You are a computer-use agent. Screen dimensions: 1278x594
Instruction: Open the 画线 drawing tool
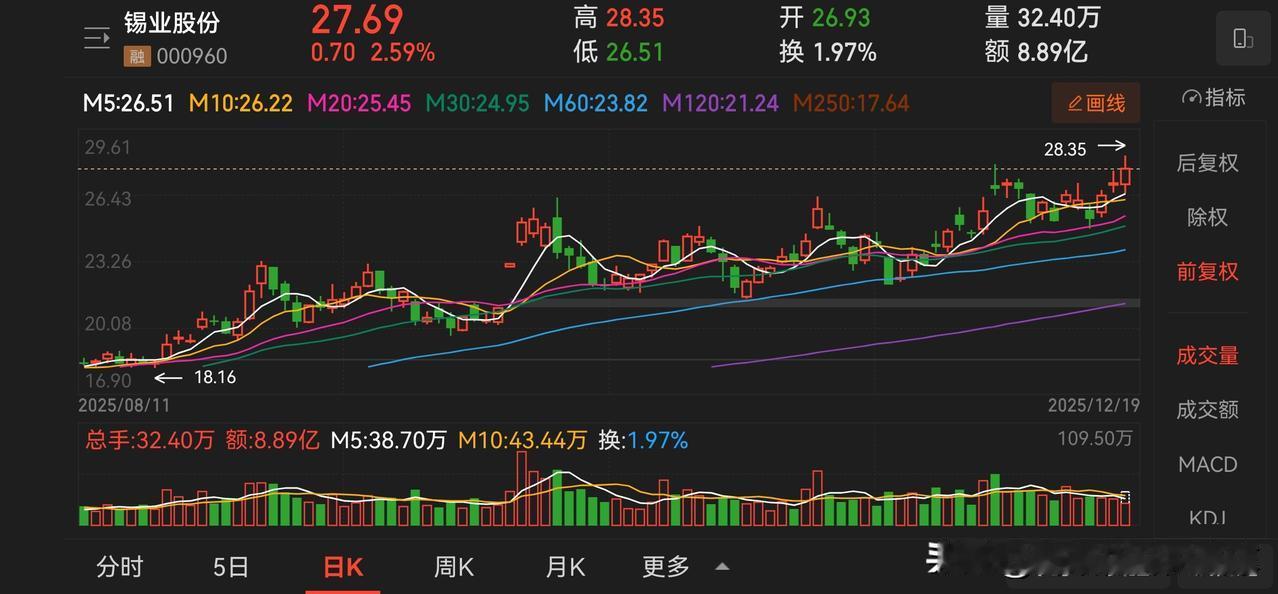[1096, 103]
